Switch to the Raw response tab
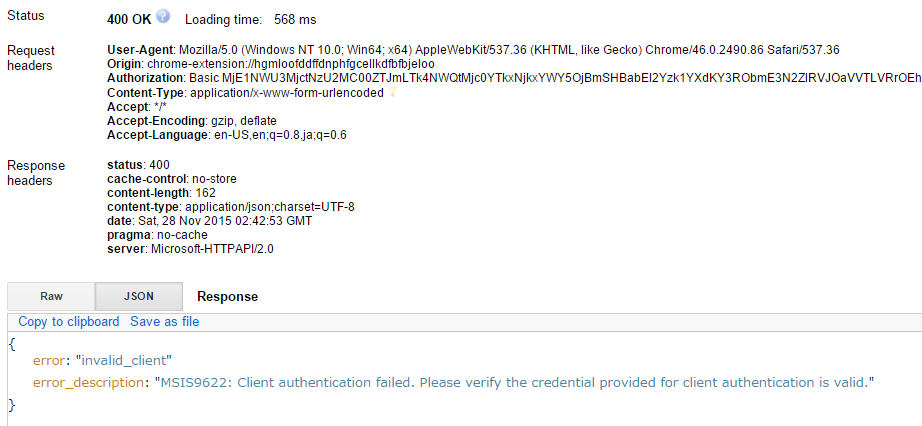The image size is (922, 426). coord(51,296)
